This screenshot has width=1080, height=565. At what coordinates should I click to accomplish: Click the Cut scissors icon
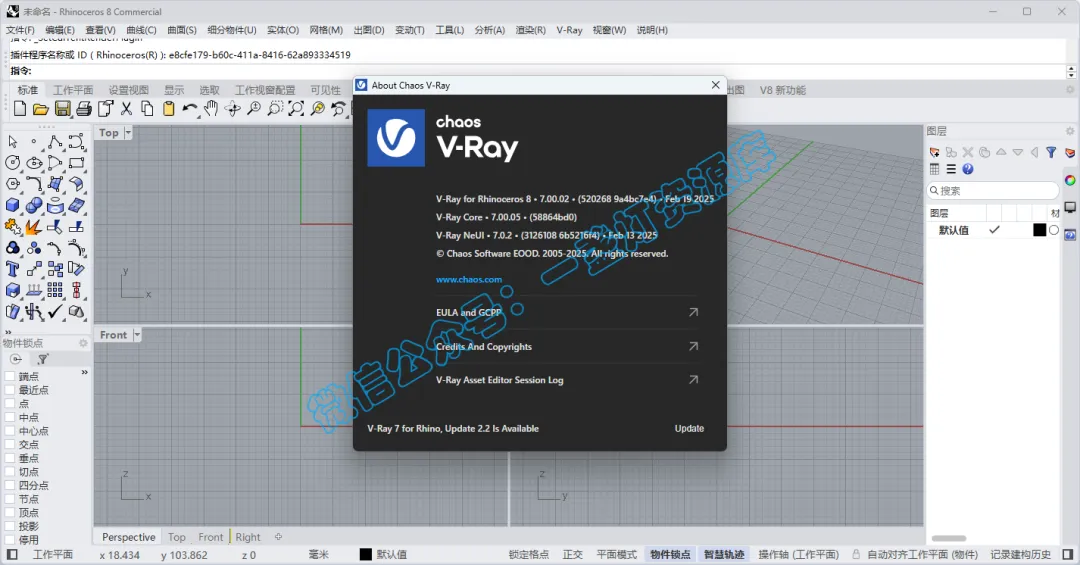(126, 108)
